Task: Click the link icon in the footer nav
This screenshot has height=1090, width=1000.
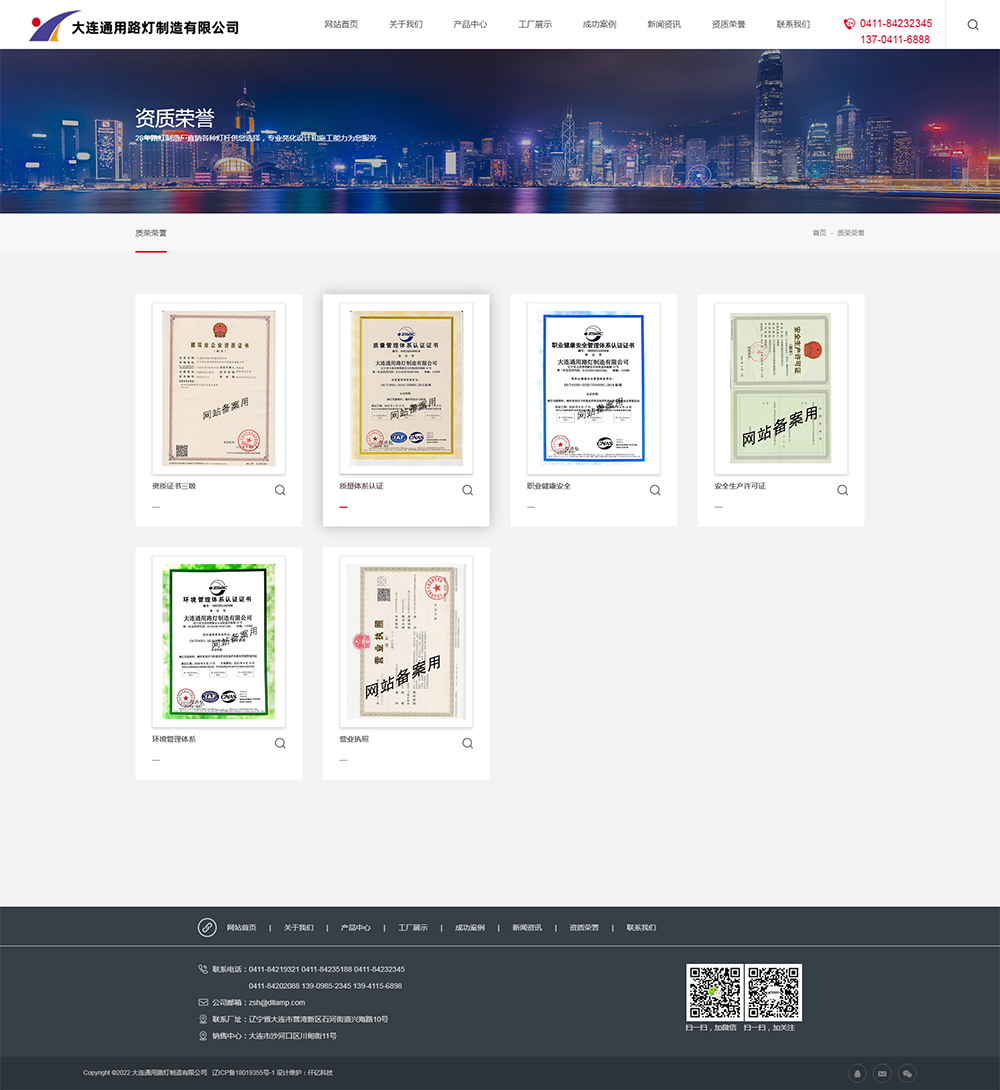Action: coord(207,927)
